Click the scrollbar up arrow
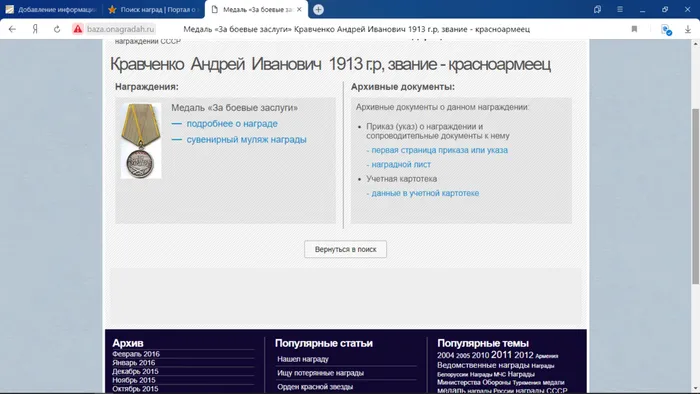 click(696, 44)
